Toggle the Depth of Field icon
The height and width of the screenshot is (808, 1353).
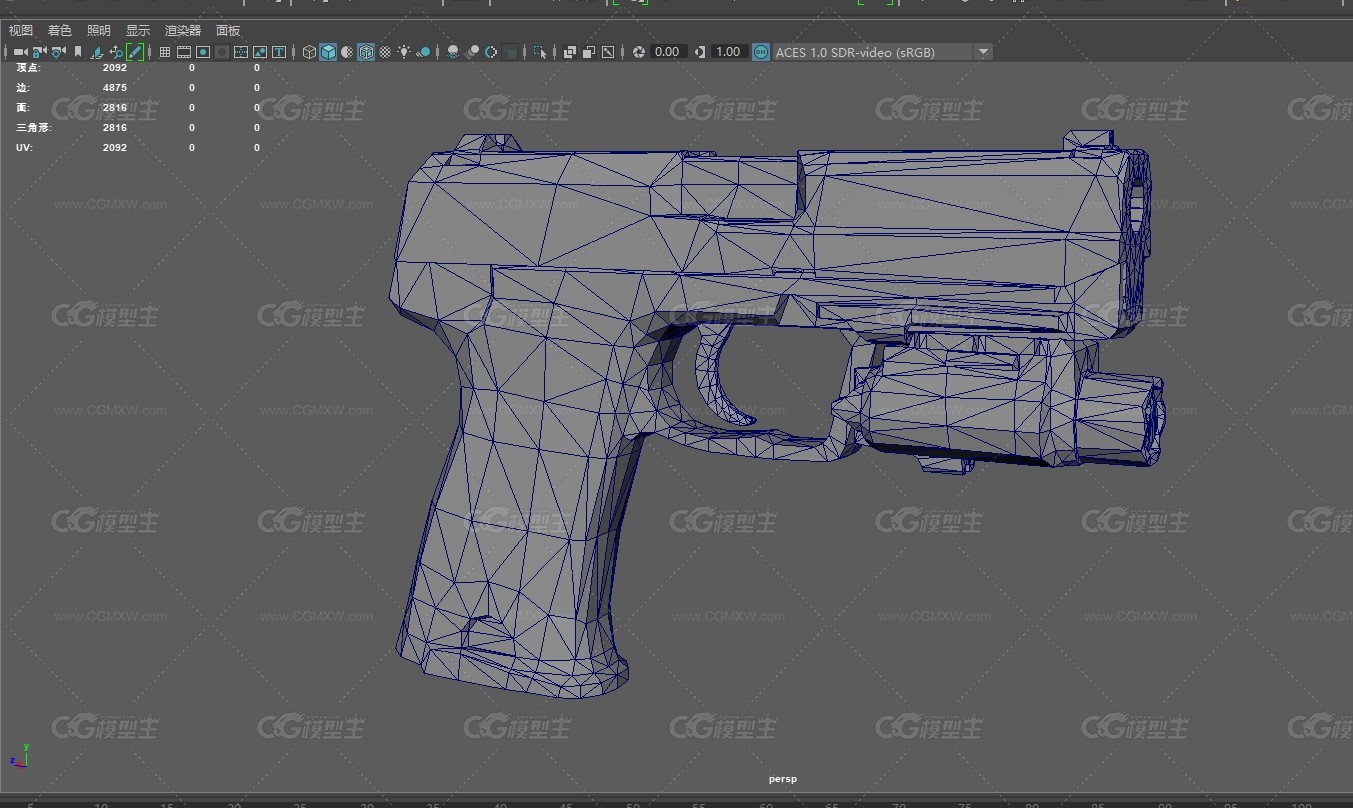(510, 52)
